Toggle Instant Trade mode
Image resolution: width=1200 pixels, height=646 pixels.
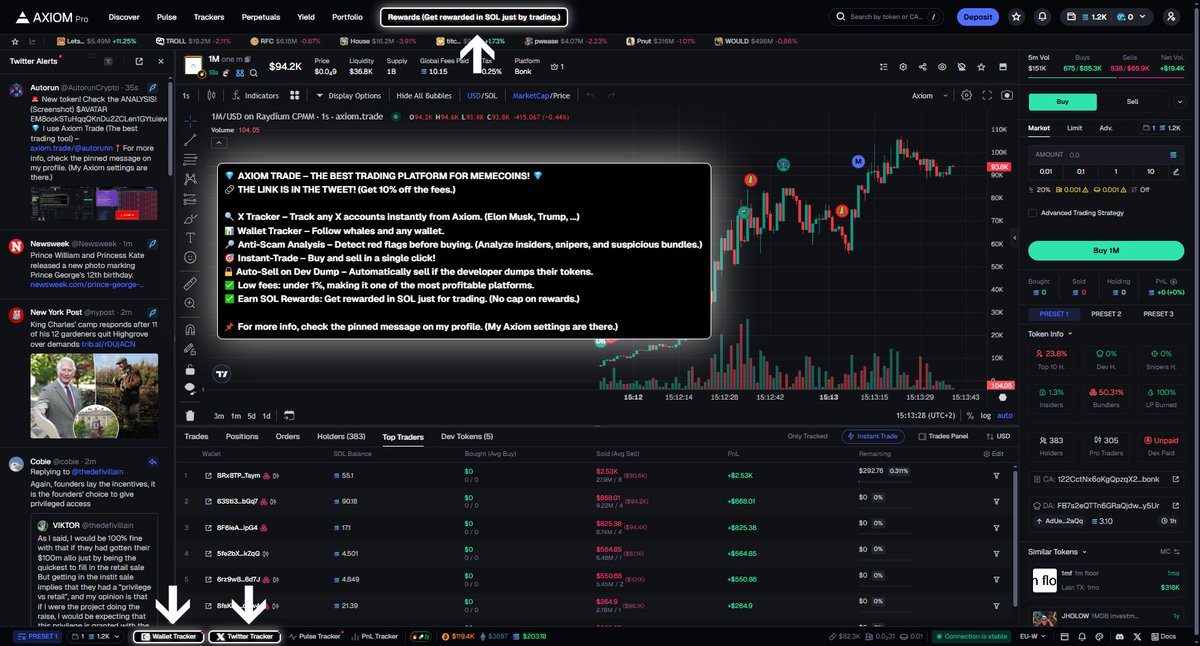point(875,436)
